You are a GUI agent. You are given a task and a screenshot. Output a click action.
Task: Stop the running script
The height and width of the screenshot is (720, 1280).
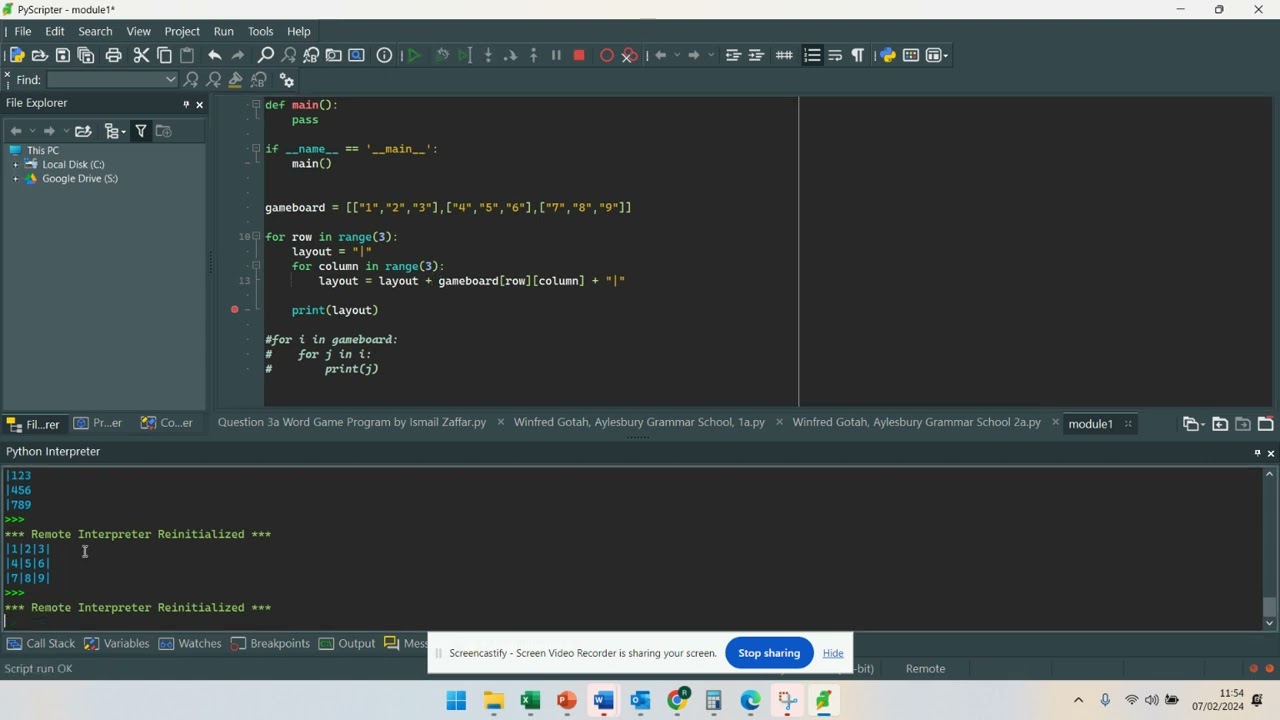579,56
